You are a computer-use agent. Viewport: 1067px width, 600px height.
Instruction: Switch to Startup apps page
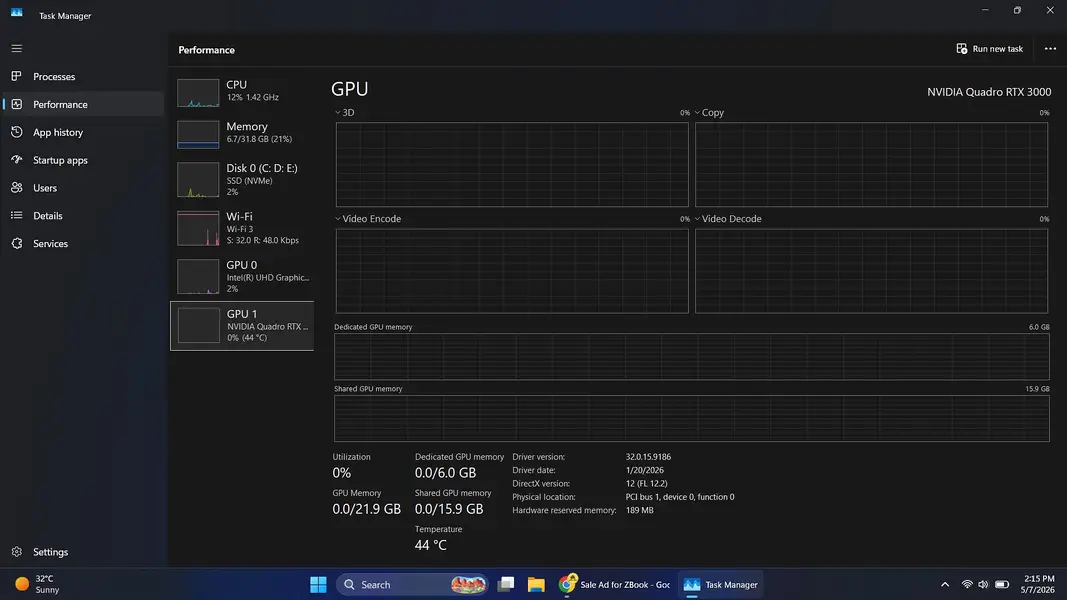click(x=83, y=160)
